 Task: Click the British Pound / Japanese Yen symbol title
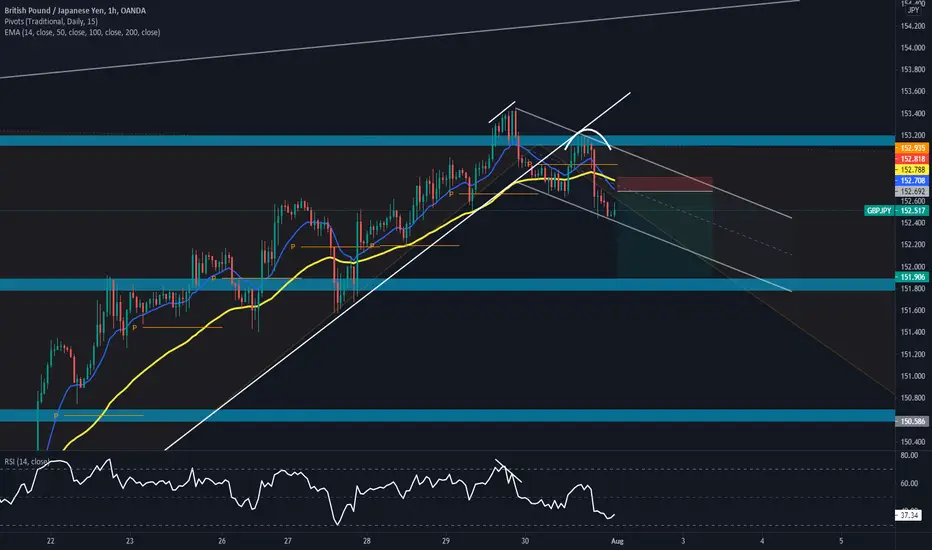click(x=75, y=11)
